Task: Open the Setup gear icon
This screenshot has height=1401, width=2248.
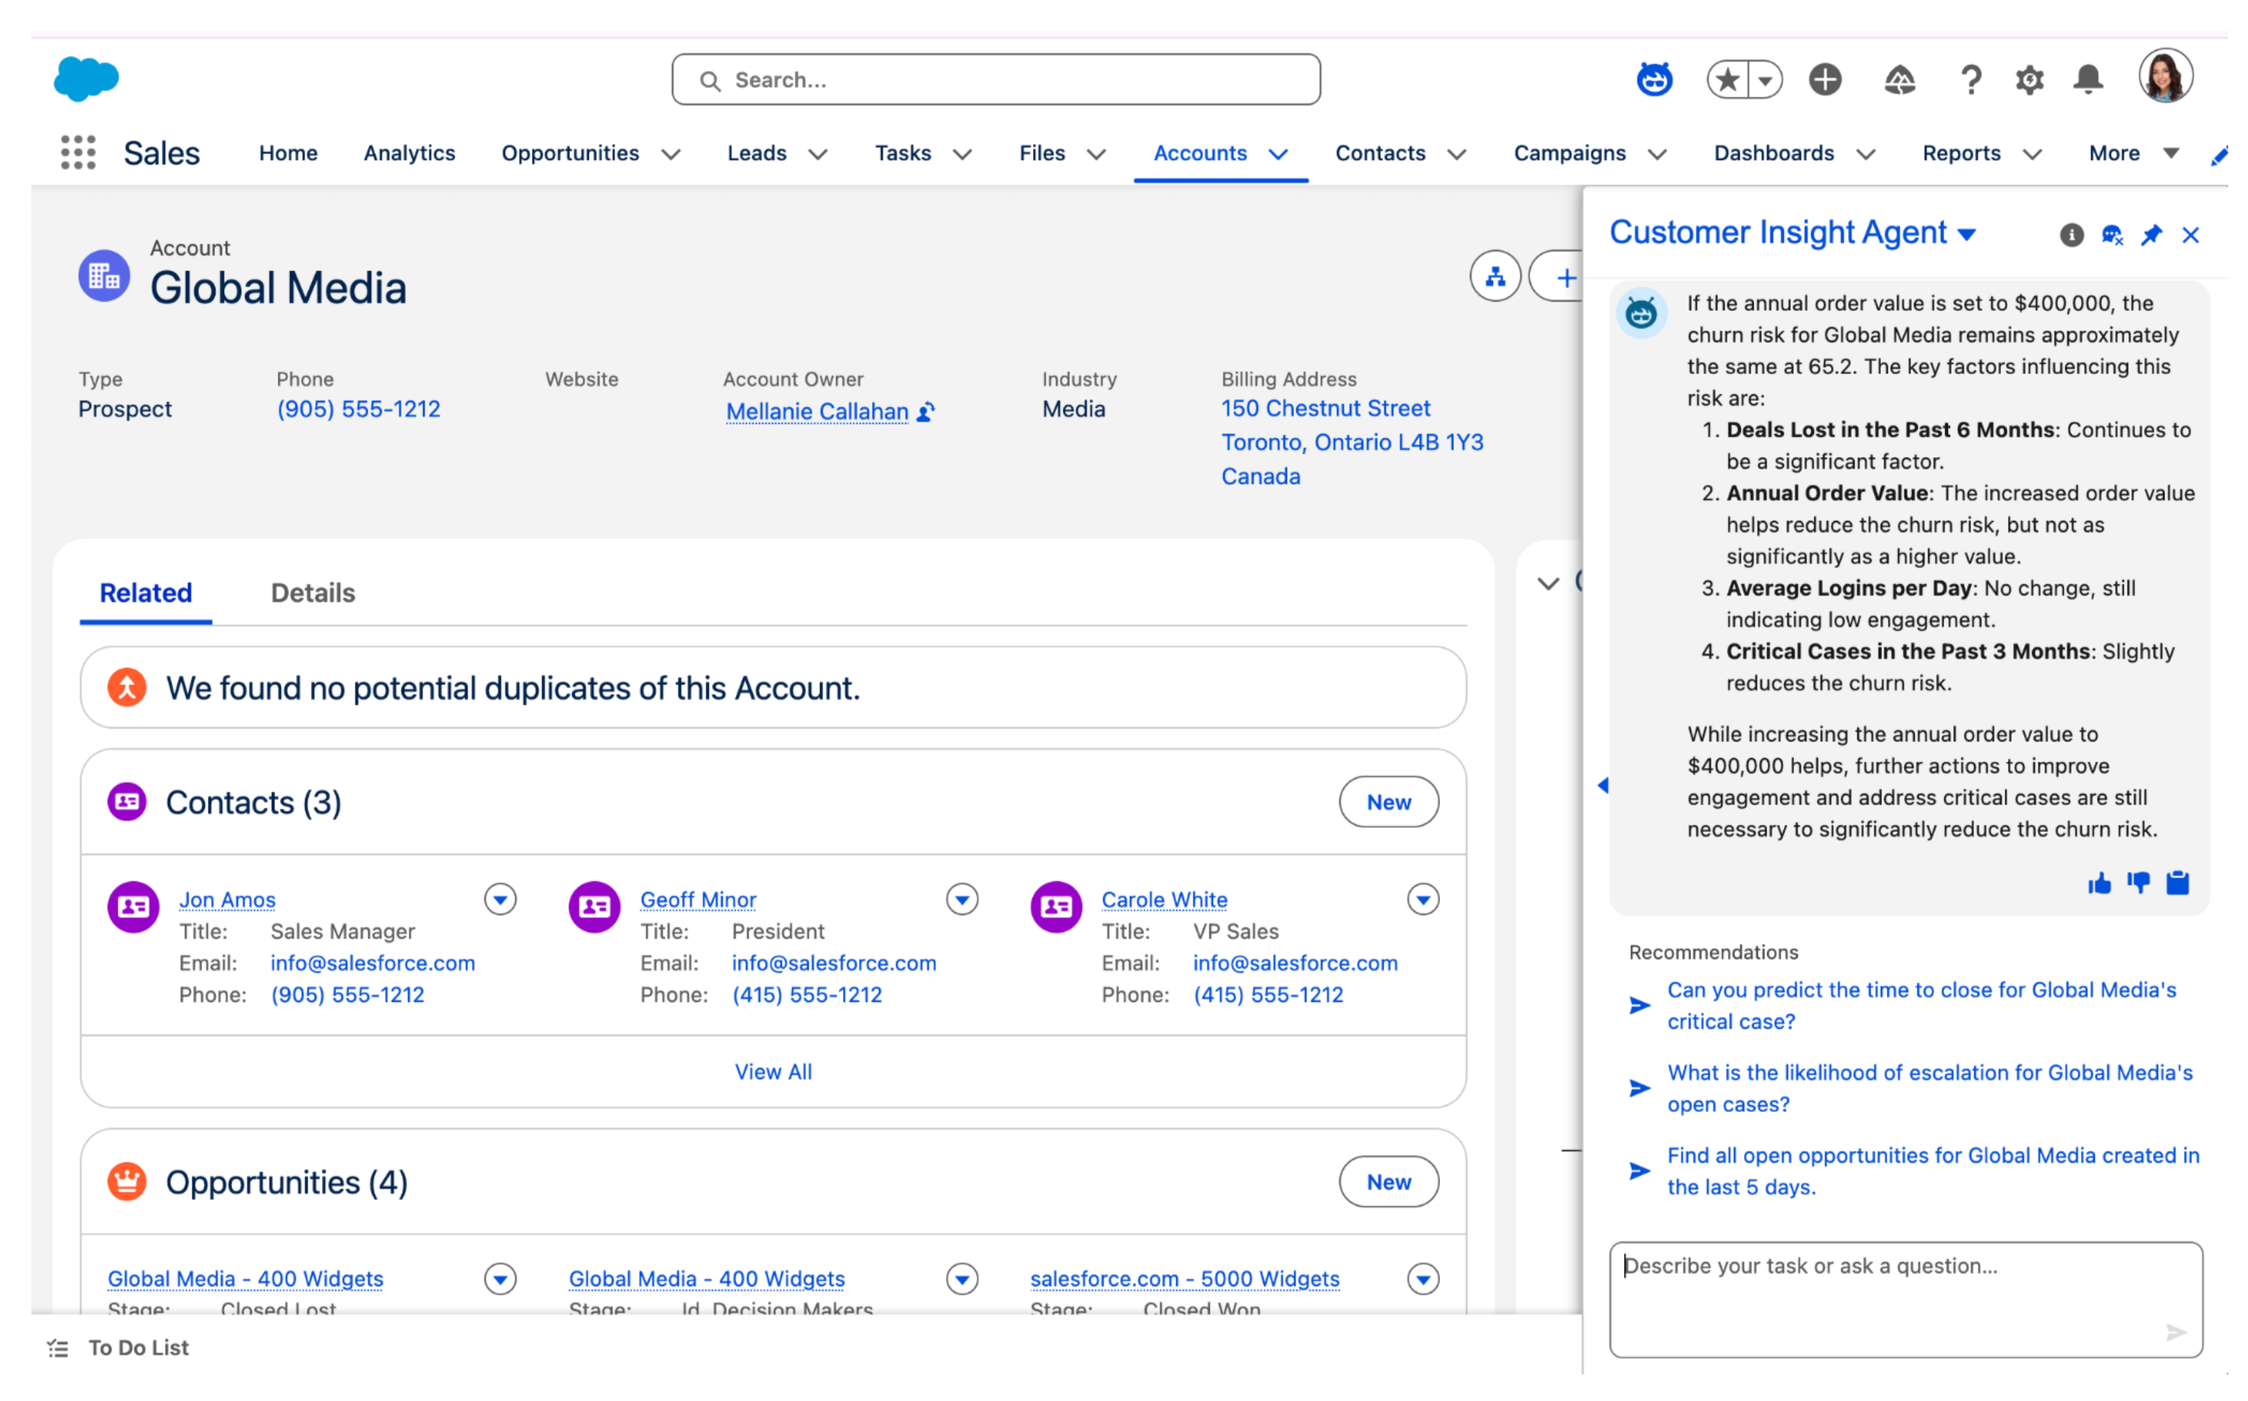Action: click(x=2028, y=79)
